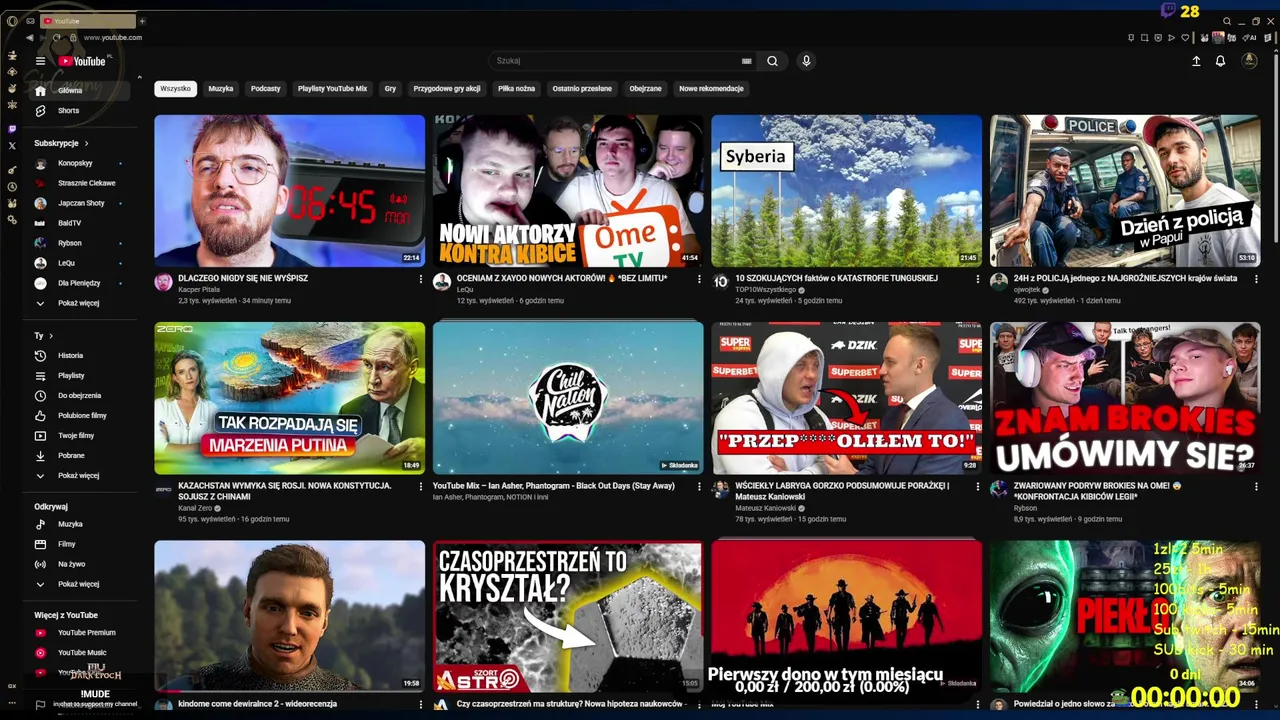Open the Syberia Tunguska video thumbnail
Image resolution: width=1280 pixels, height=720 pixels.
point(846,191)
